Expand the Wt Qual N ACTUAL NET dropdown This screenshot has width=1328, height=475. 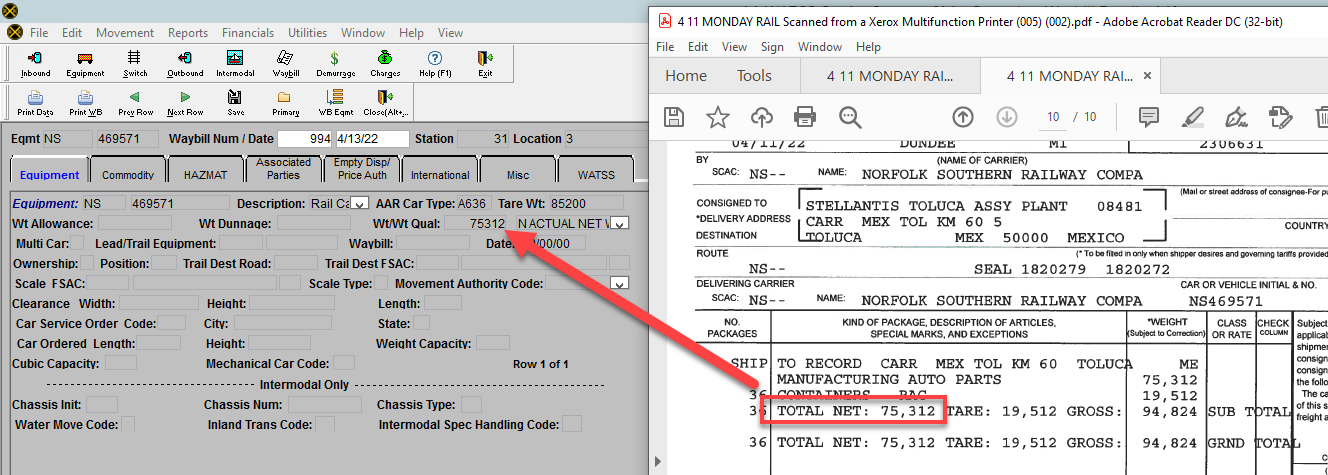(619, 223)
